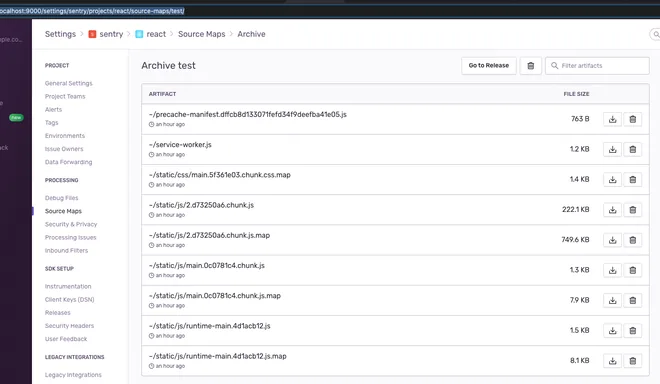Open Alerts settings in the sidebar
This screenshot has width=660, height=384.
click(x=53, y=109)
